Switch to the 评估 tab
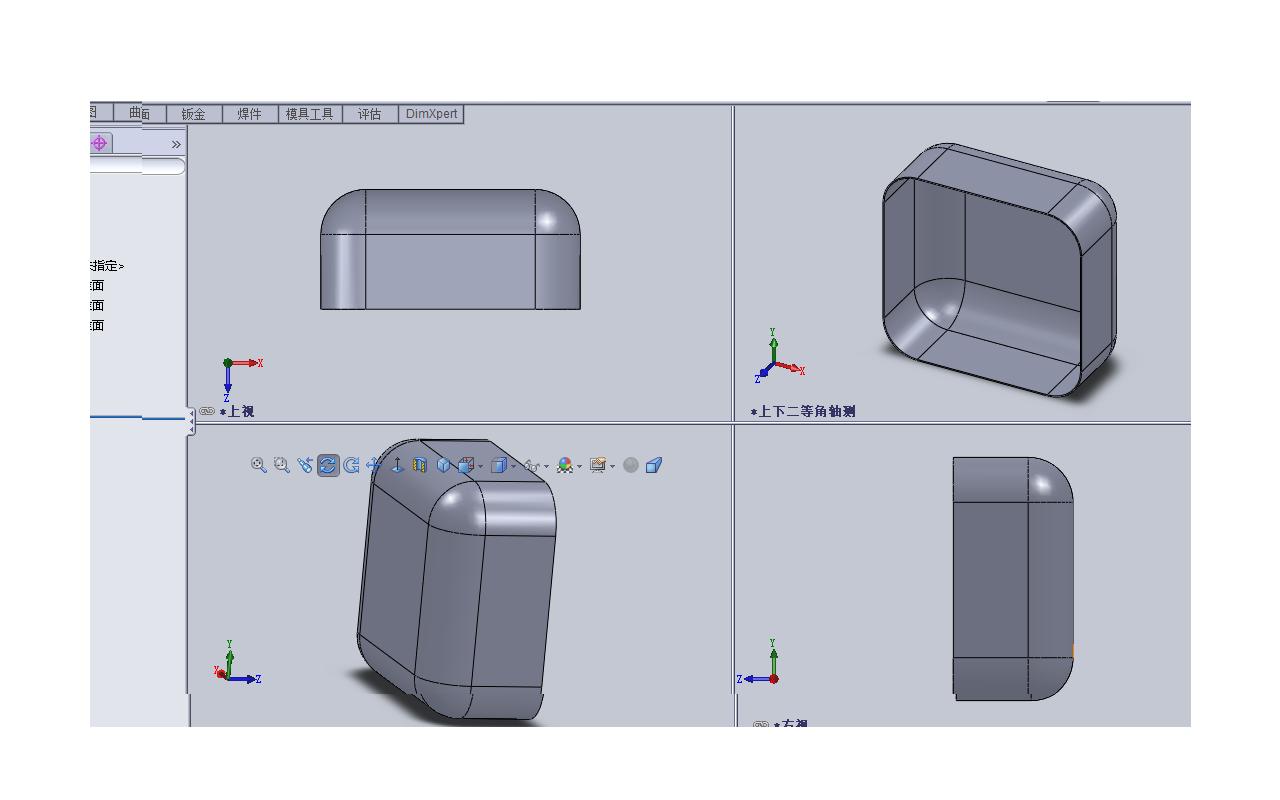This screenshot has width=1280, height=800. 370,114
